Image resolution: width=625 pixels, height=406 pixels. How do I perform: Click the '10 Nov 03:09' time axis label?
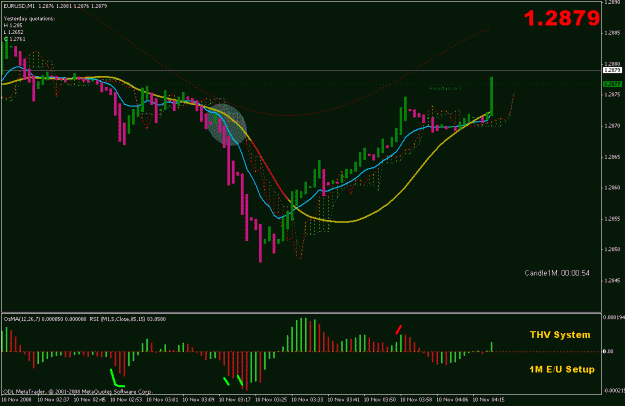[x=199, y=400]
